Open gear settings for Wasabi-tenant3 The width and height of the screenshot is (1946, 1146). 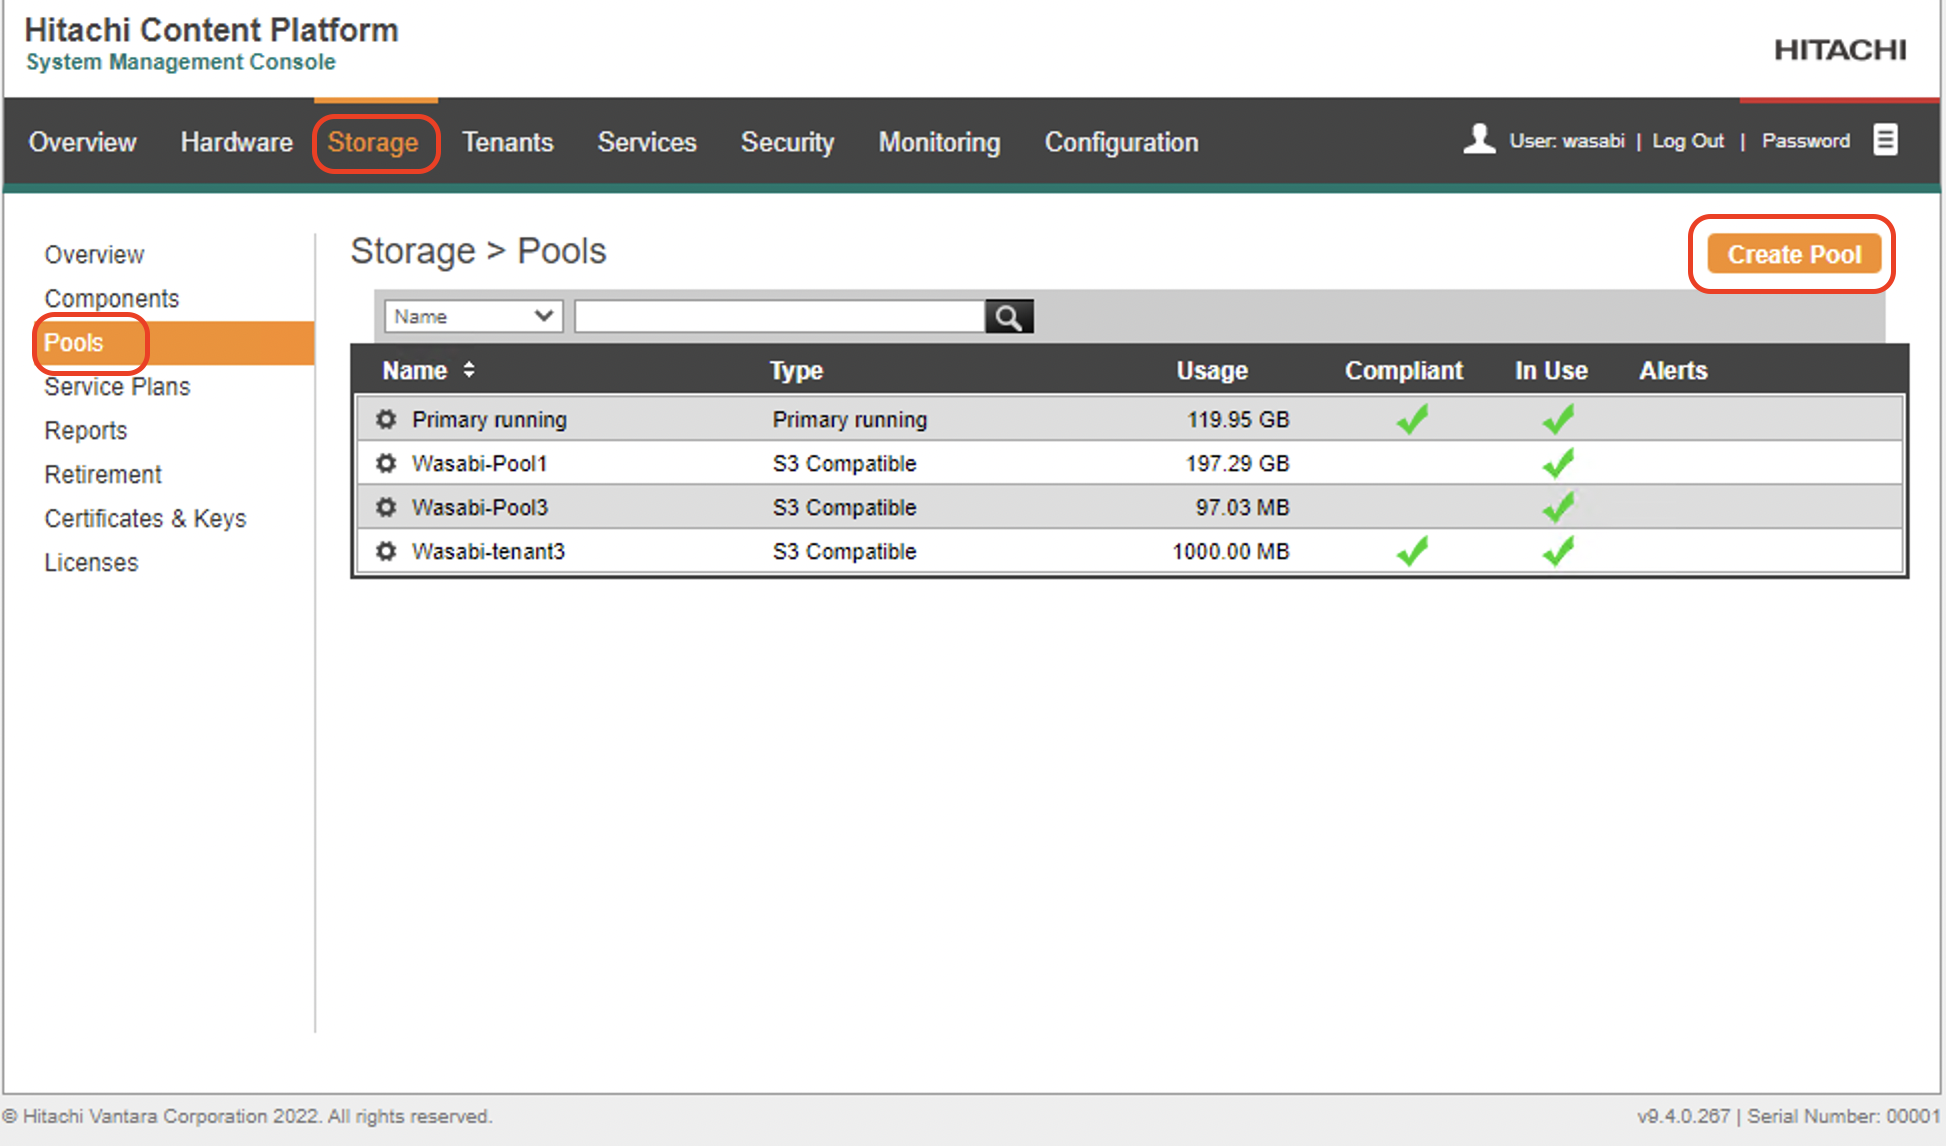click(386, 551)
